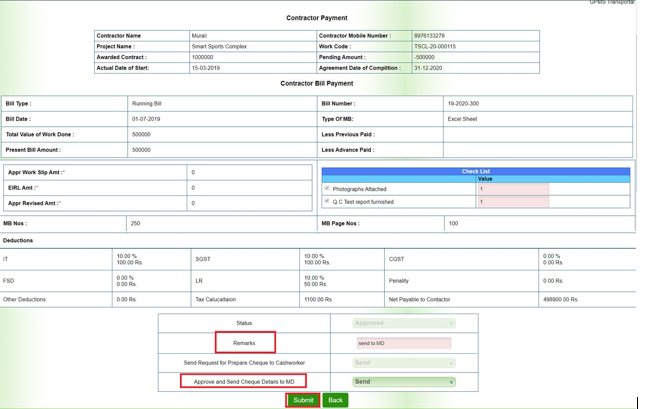Click the green Submit button

tap(303, 400)
